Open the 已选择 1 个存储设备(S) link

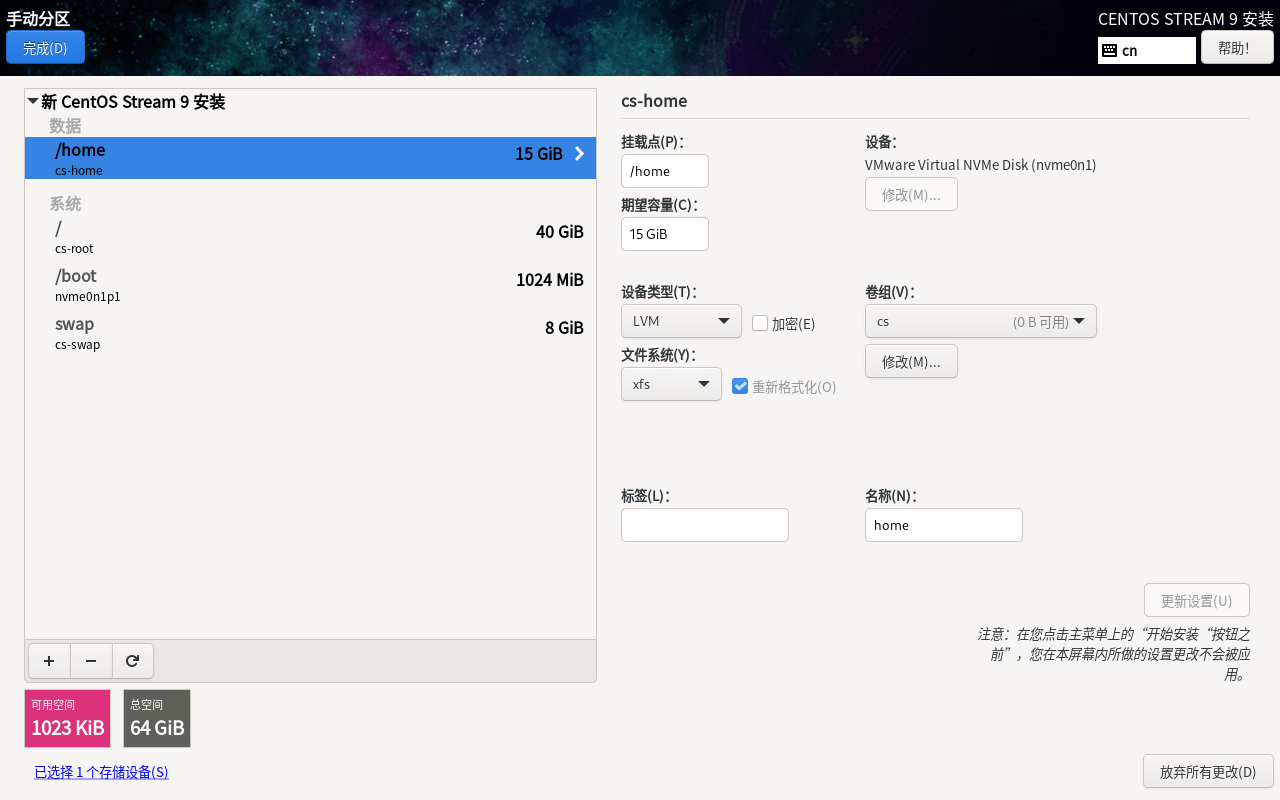[101, 772]
